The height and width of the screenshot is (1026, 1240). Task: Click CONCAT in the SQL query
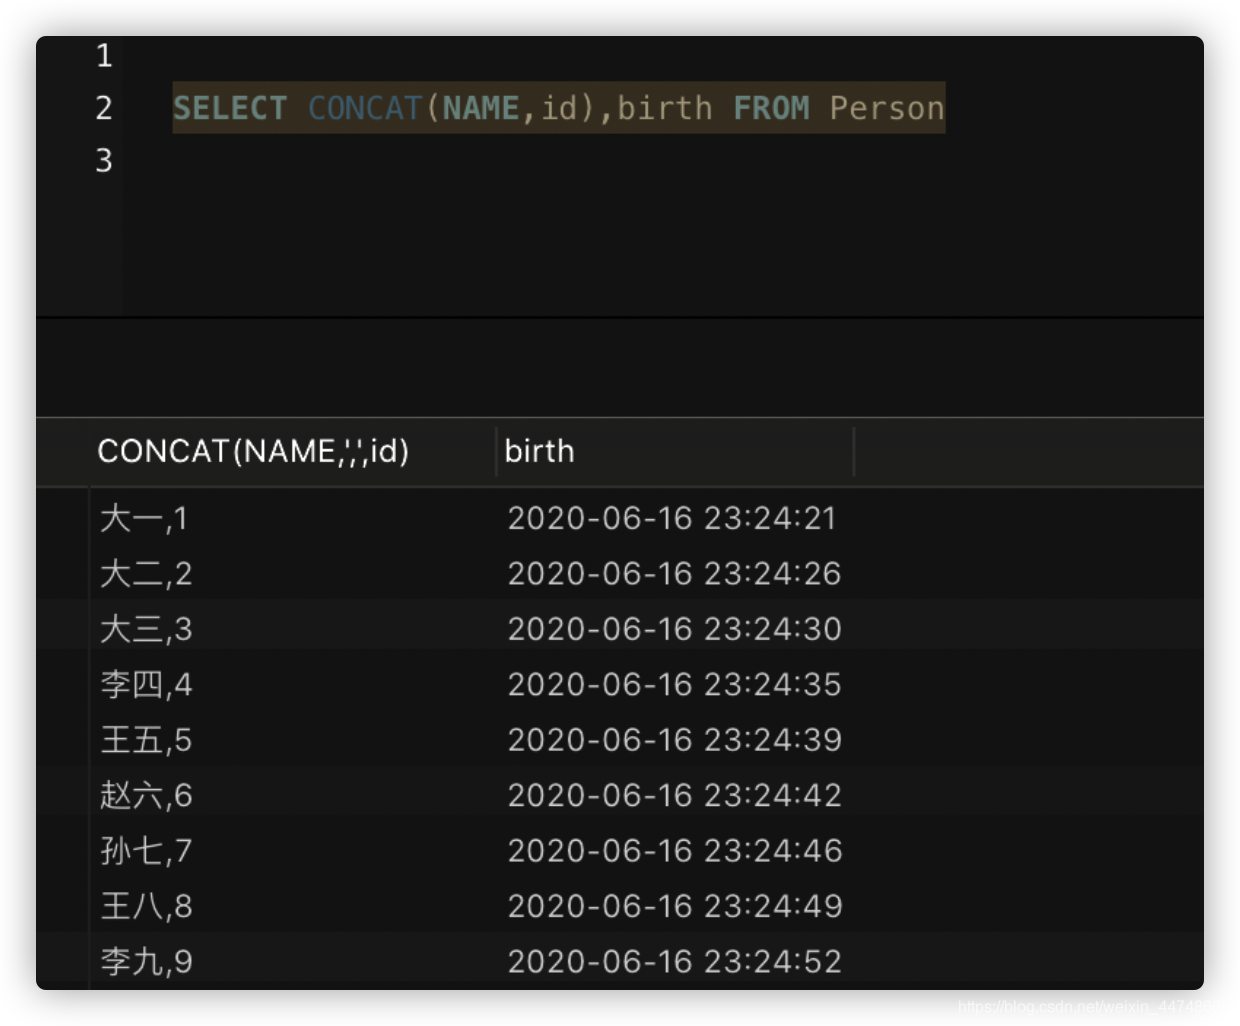(364, 108)
